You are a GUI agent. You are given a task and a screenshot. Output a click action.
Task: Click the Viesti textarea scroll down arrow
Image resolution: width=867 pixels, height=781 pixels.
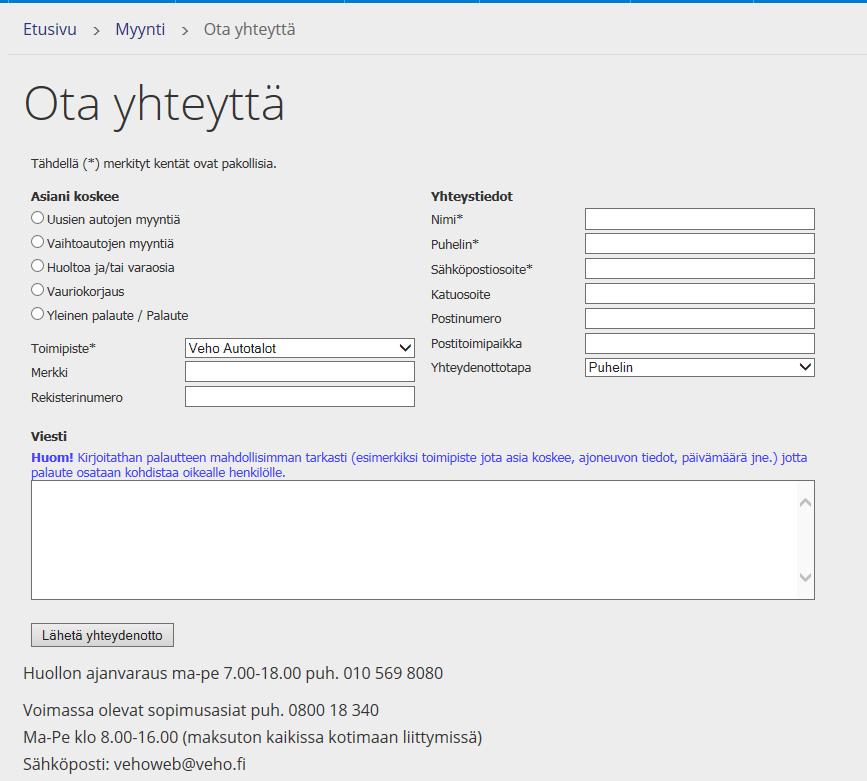806,577
